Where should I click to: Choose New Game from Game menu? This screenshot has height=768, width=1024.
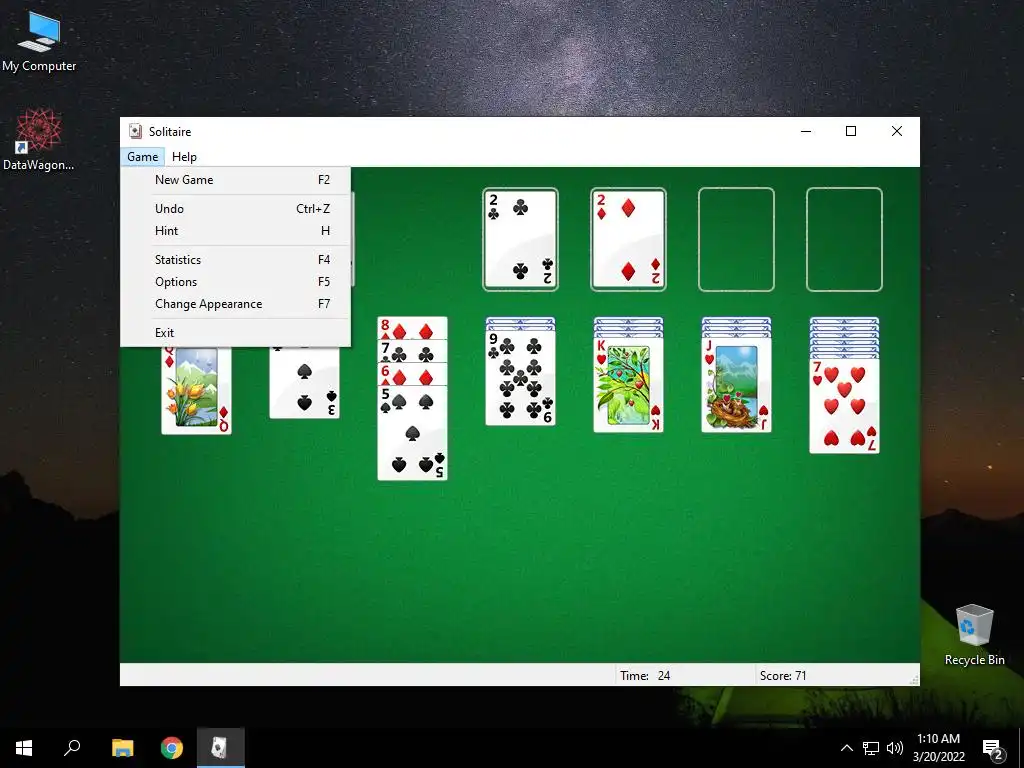(x=236, y=180)
